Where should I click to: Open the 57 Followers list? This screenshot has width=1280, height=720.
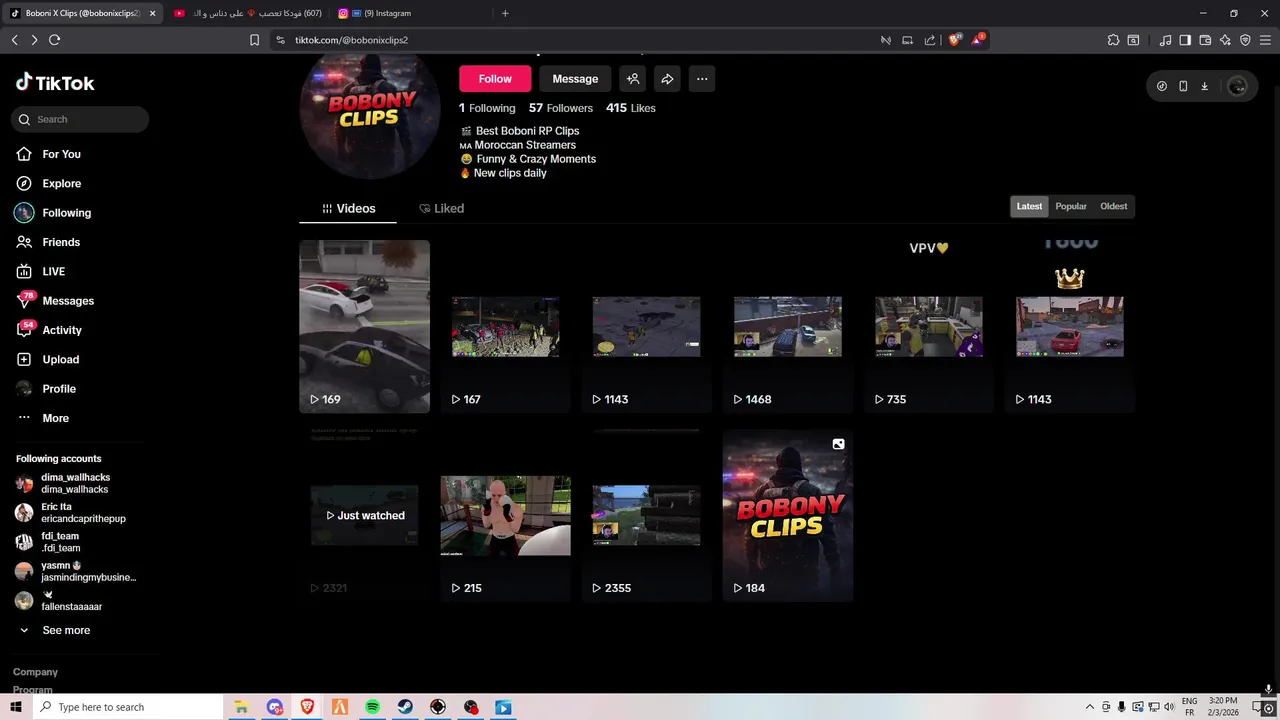click(x=561, y=108)
